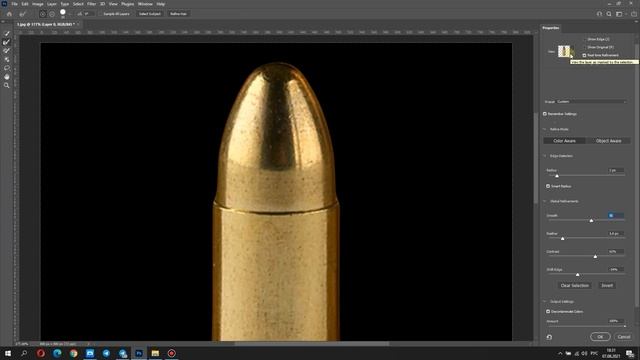Collapse the Refine Mode section
The height and width of the screenshot is (360, 640).
pos(545,129)
